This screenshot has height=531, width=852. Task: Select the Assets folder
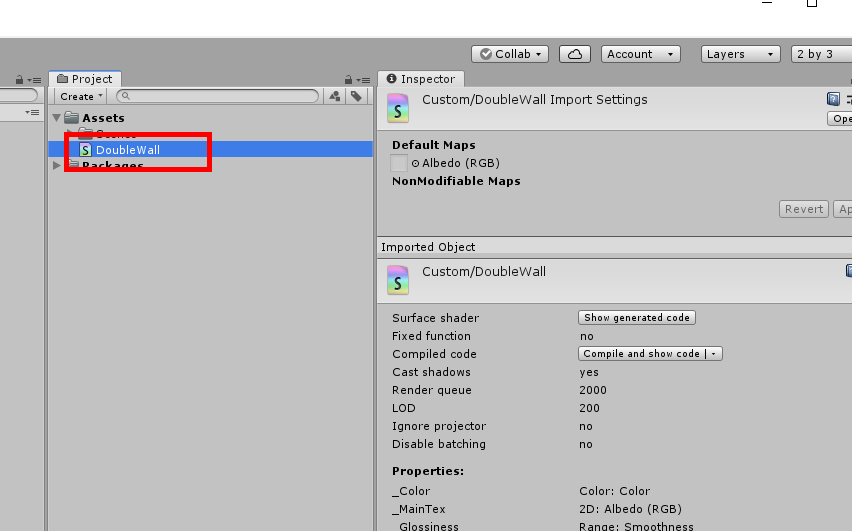[x=103, y=118]
